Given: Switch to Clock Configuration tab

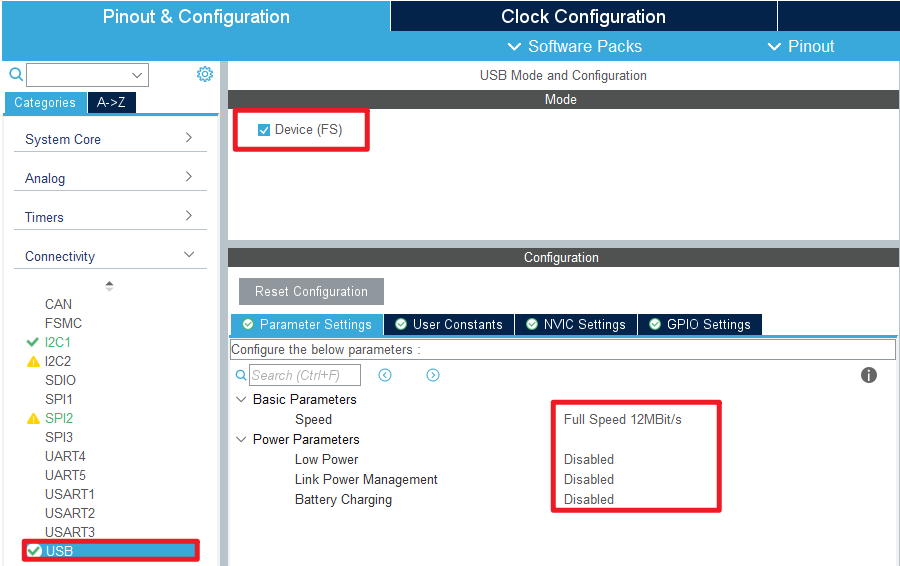Looking at the screenshot, I should [583, 16].
